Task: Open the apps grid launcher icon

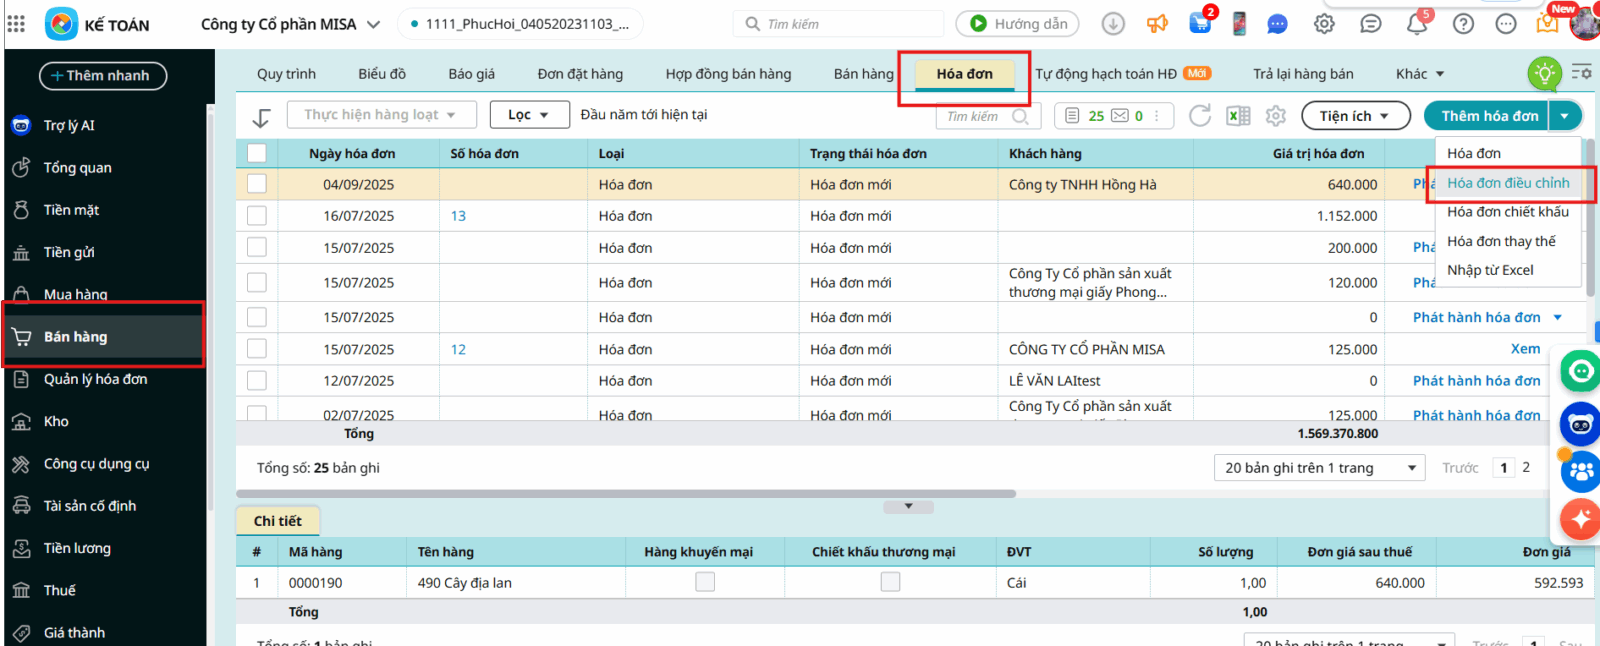Action: (16, 24)
